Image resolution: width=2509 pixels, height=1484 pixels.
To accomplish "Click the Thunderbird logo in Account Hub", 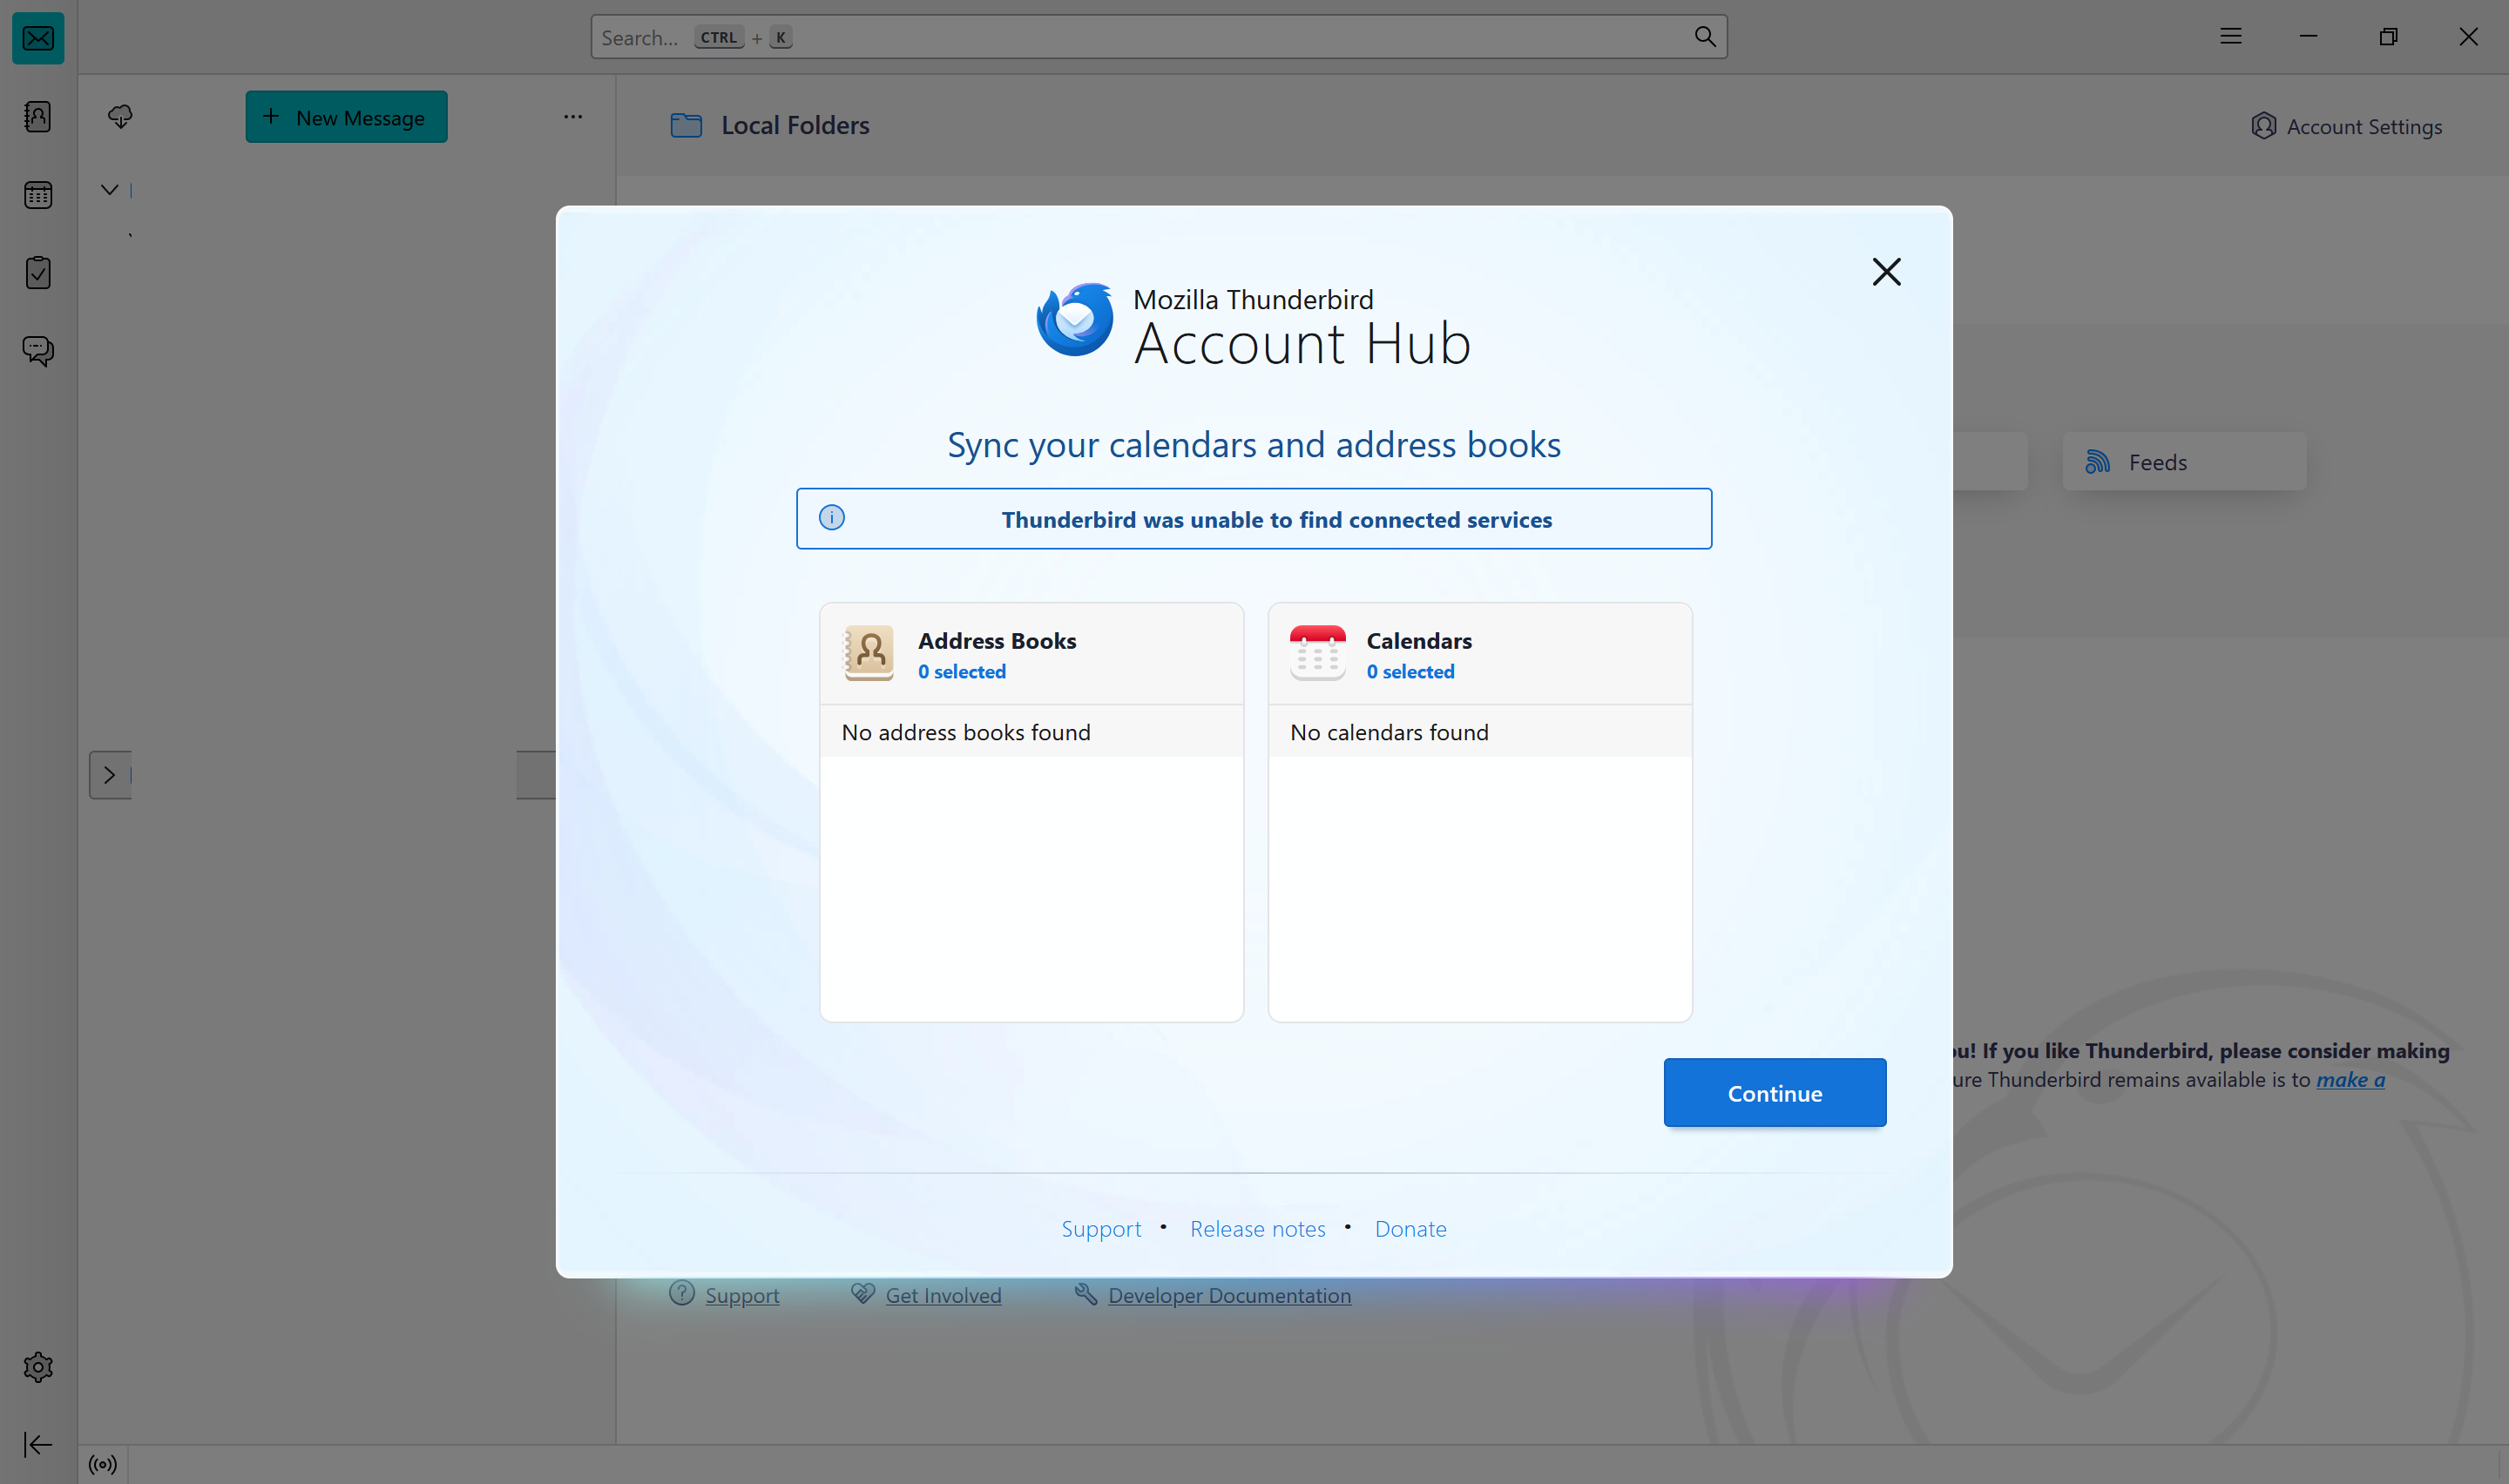I will click(x=1075, y=320).
